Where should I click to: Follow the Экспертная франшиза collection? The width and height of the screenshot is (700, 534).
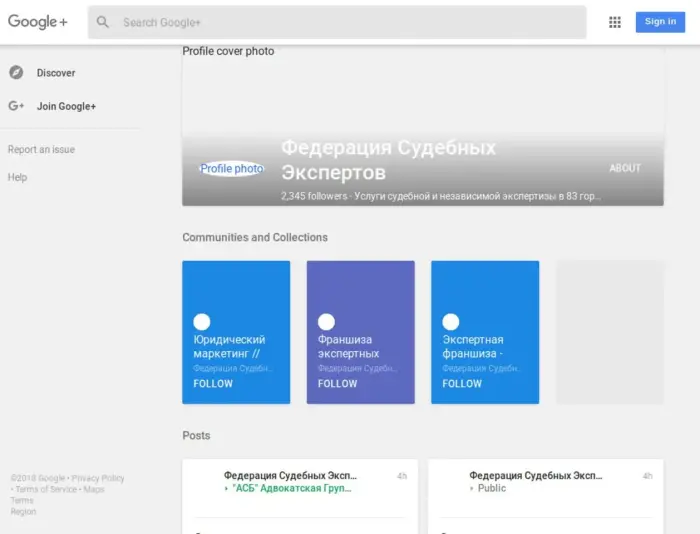(x=462, y=383)
